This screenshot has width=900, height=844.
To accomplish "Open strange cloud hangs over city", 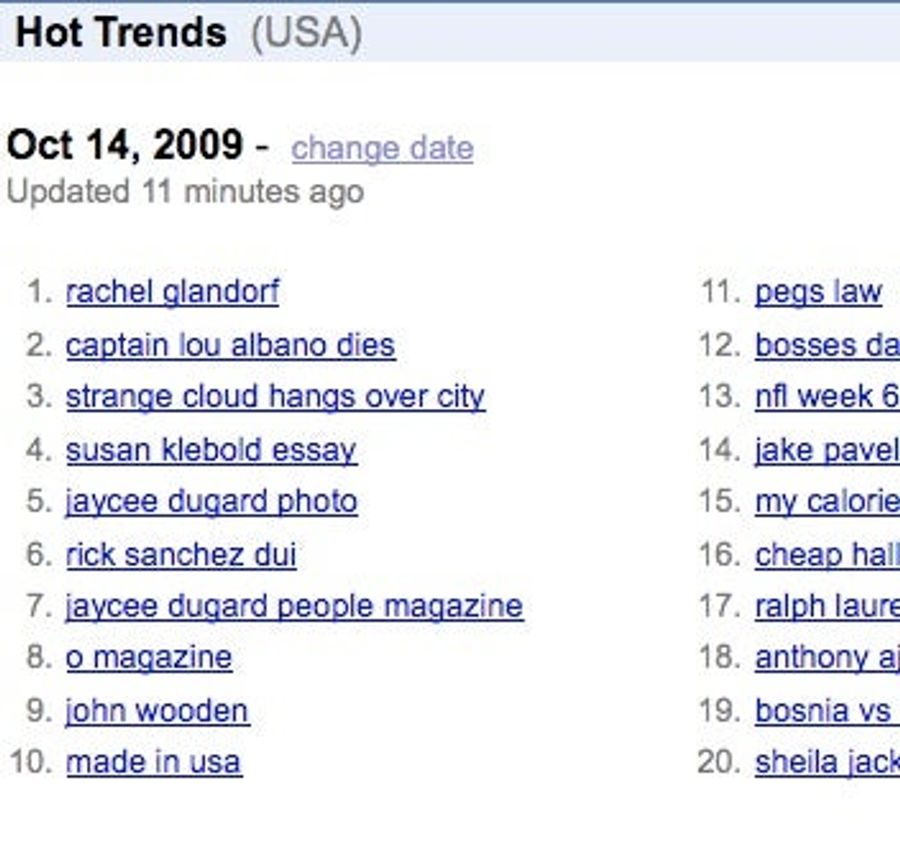I will 276,397.
